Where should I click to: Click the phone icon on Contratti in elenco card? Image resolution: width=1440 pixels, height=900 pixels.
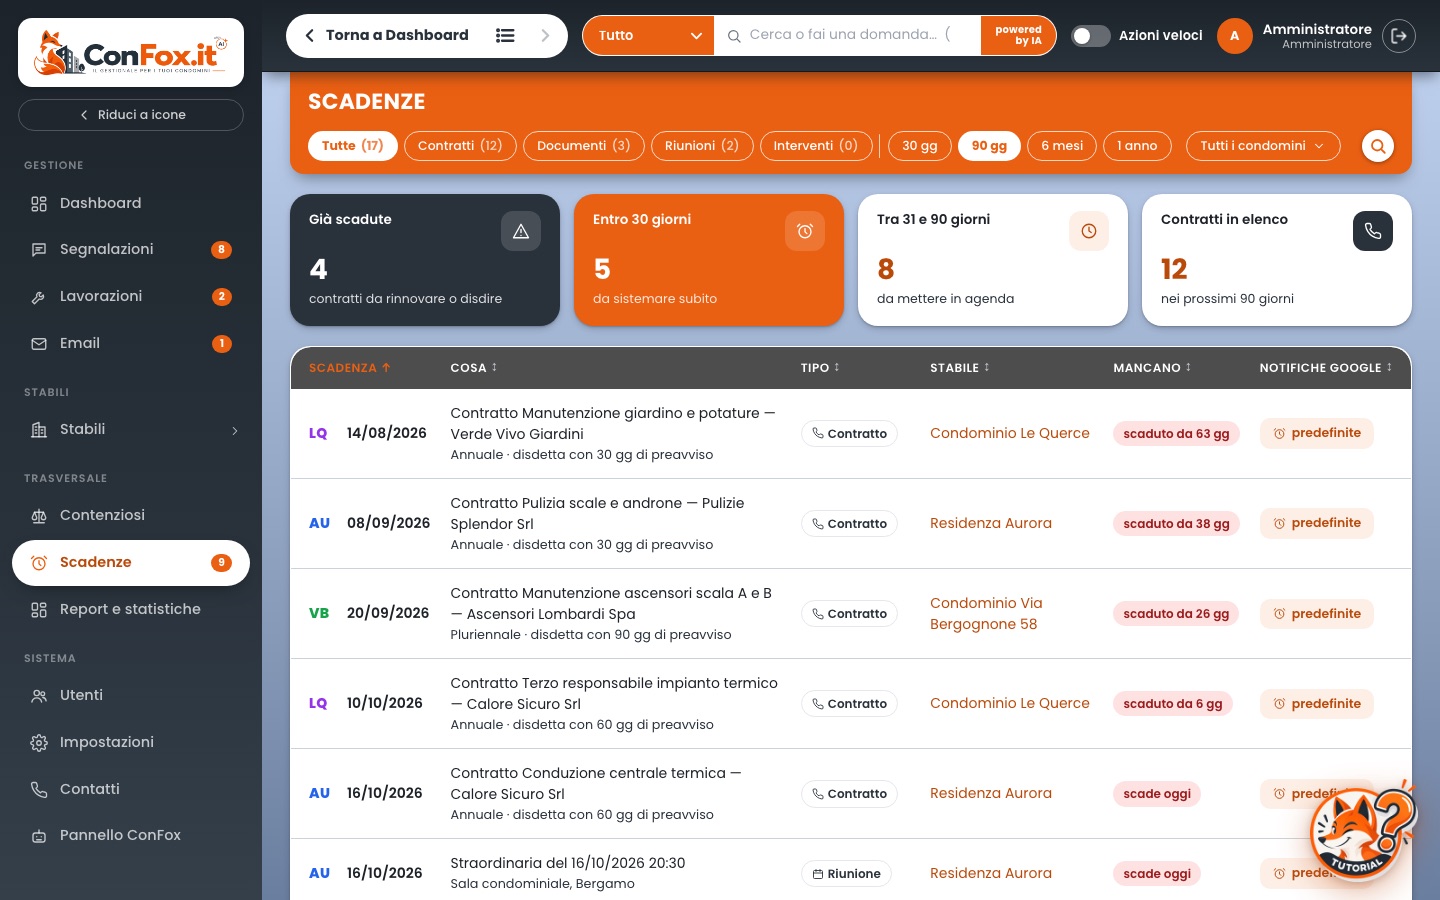(x=1373, y=231)
